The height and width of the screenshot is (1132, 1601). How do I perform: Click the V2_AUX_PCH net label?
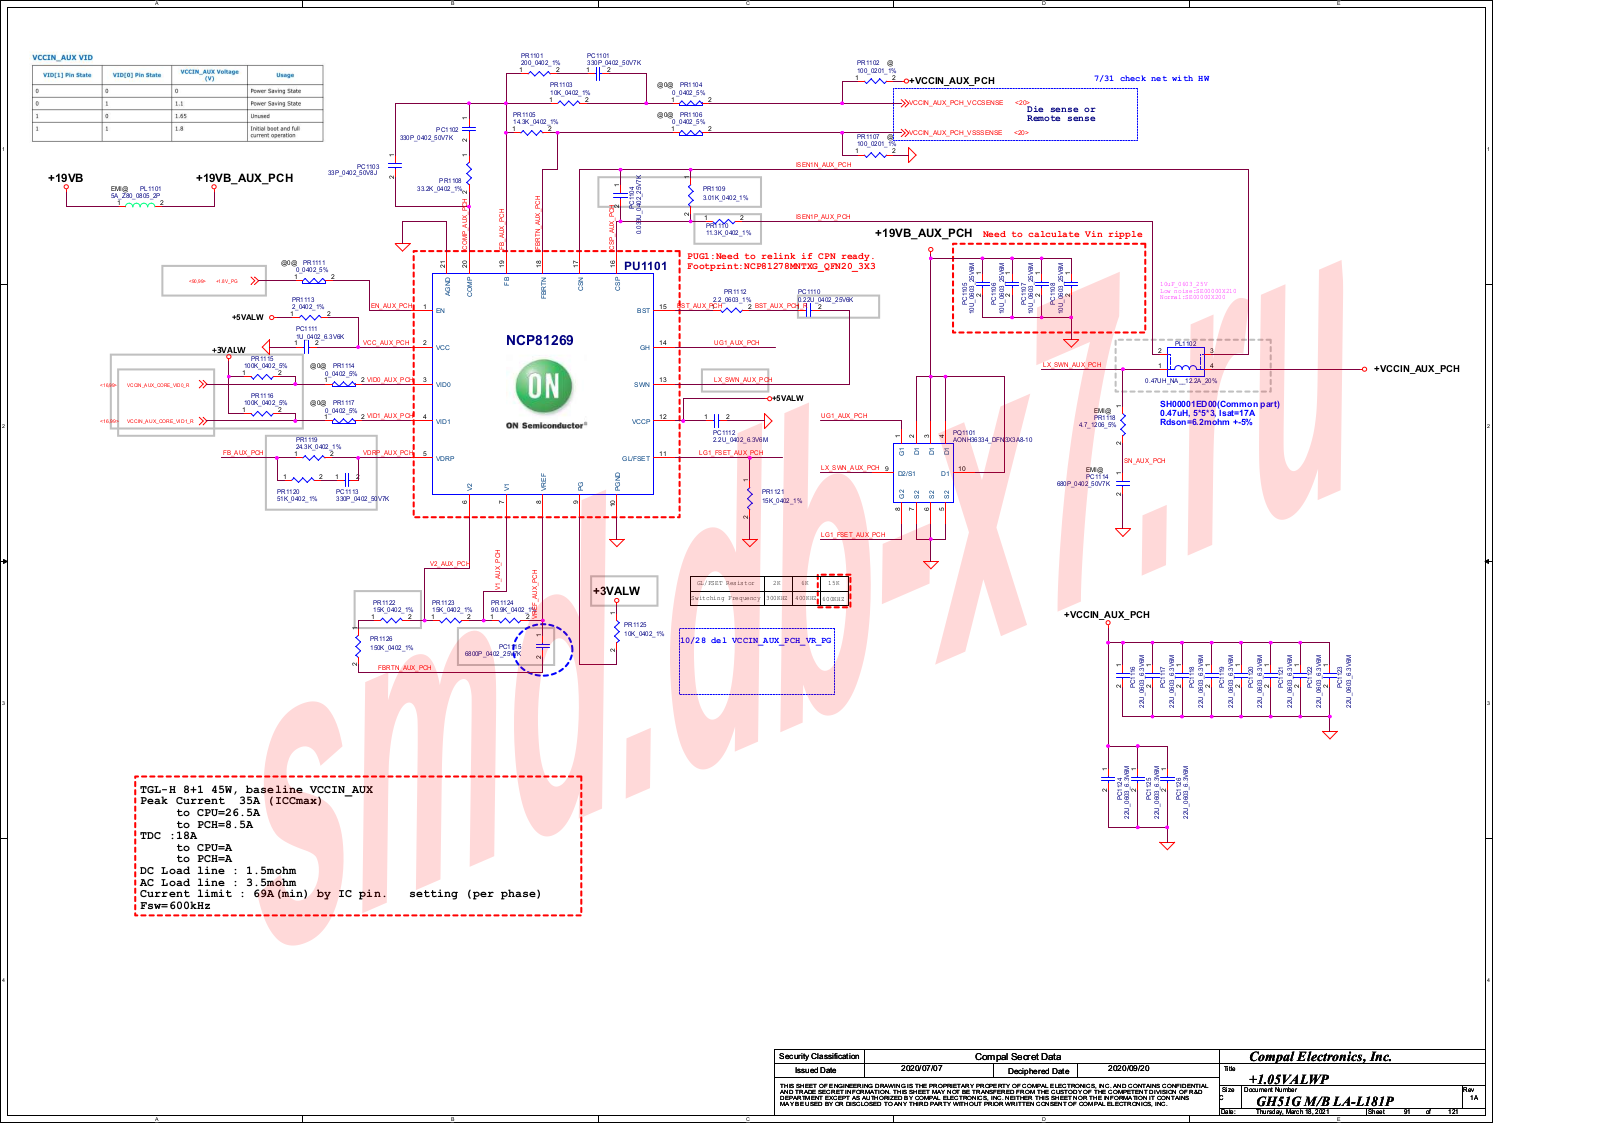click(x=449, y=564)
